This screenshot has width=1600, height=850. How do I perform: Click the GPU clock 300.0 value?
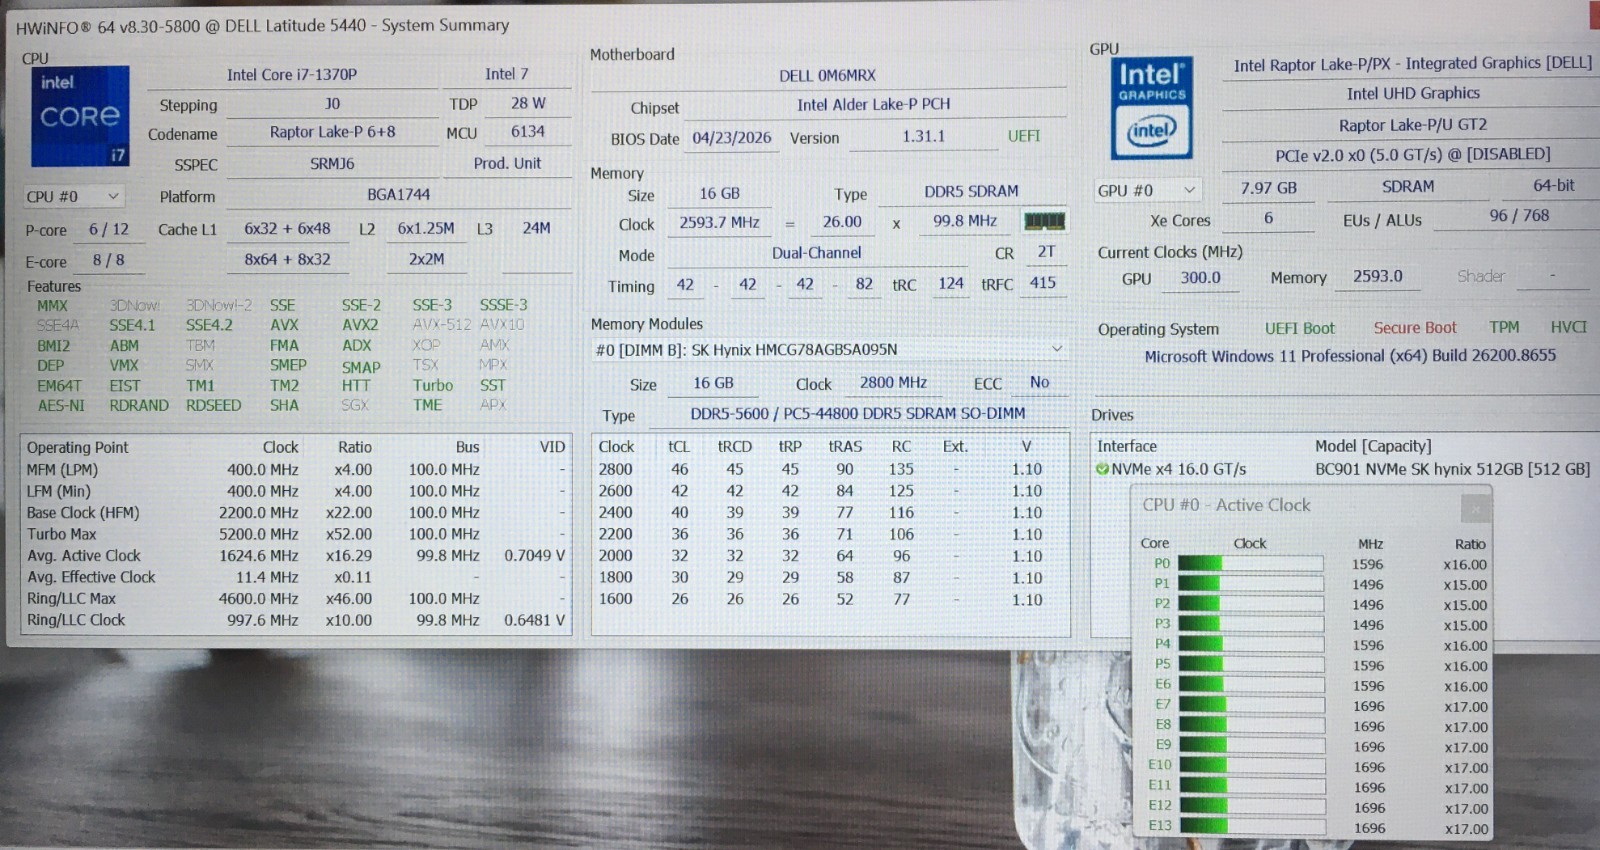(1200, 277)
